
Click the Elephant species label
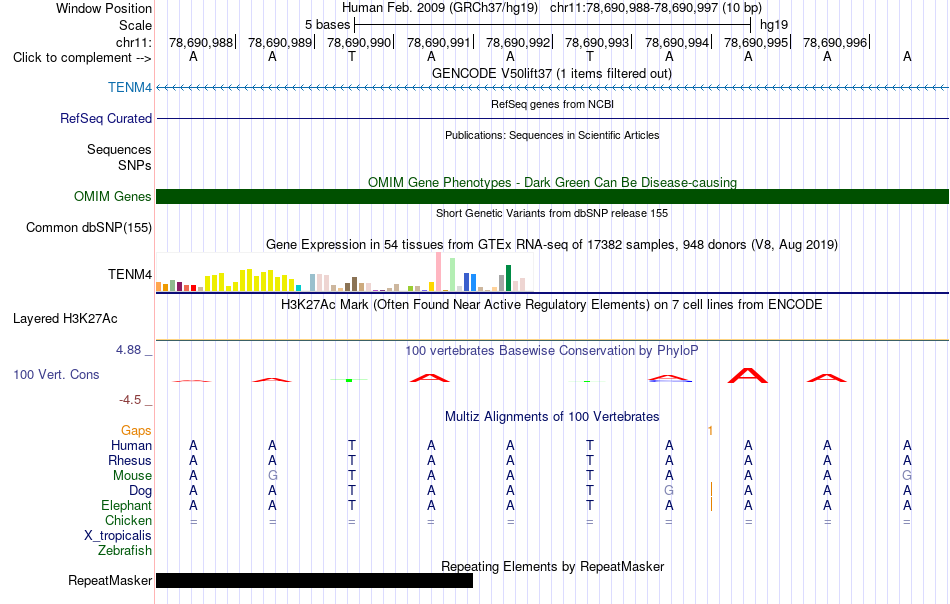(126, 505)
